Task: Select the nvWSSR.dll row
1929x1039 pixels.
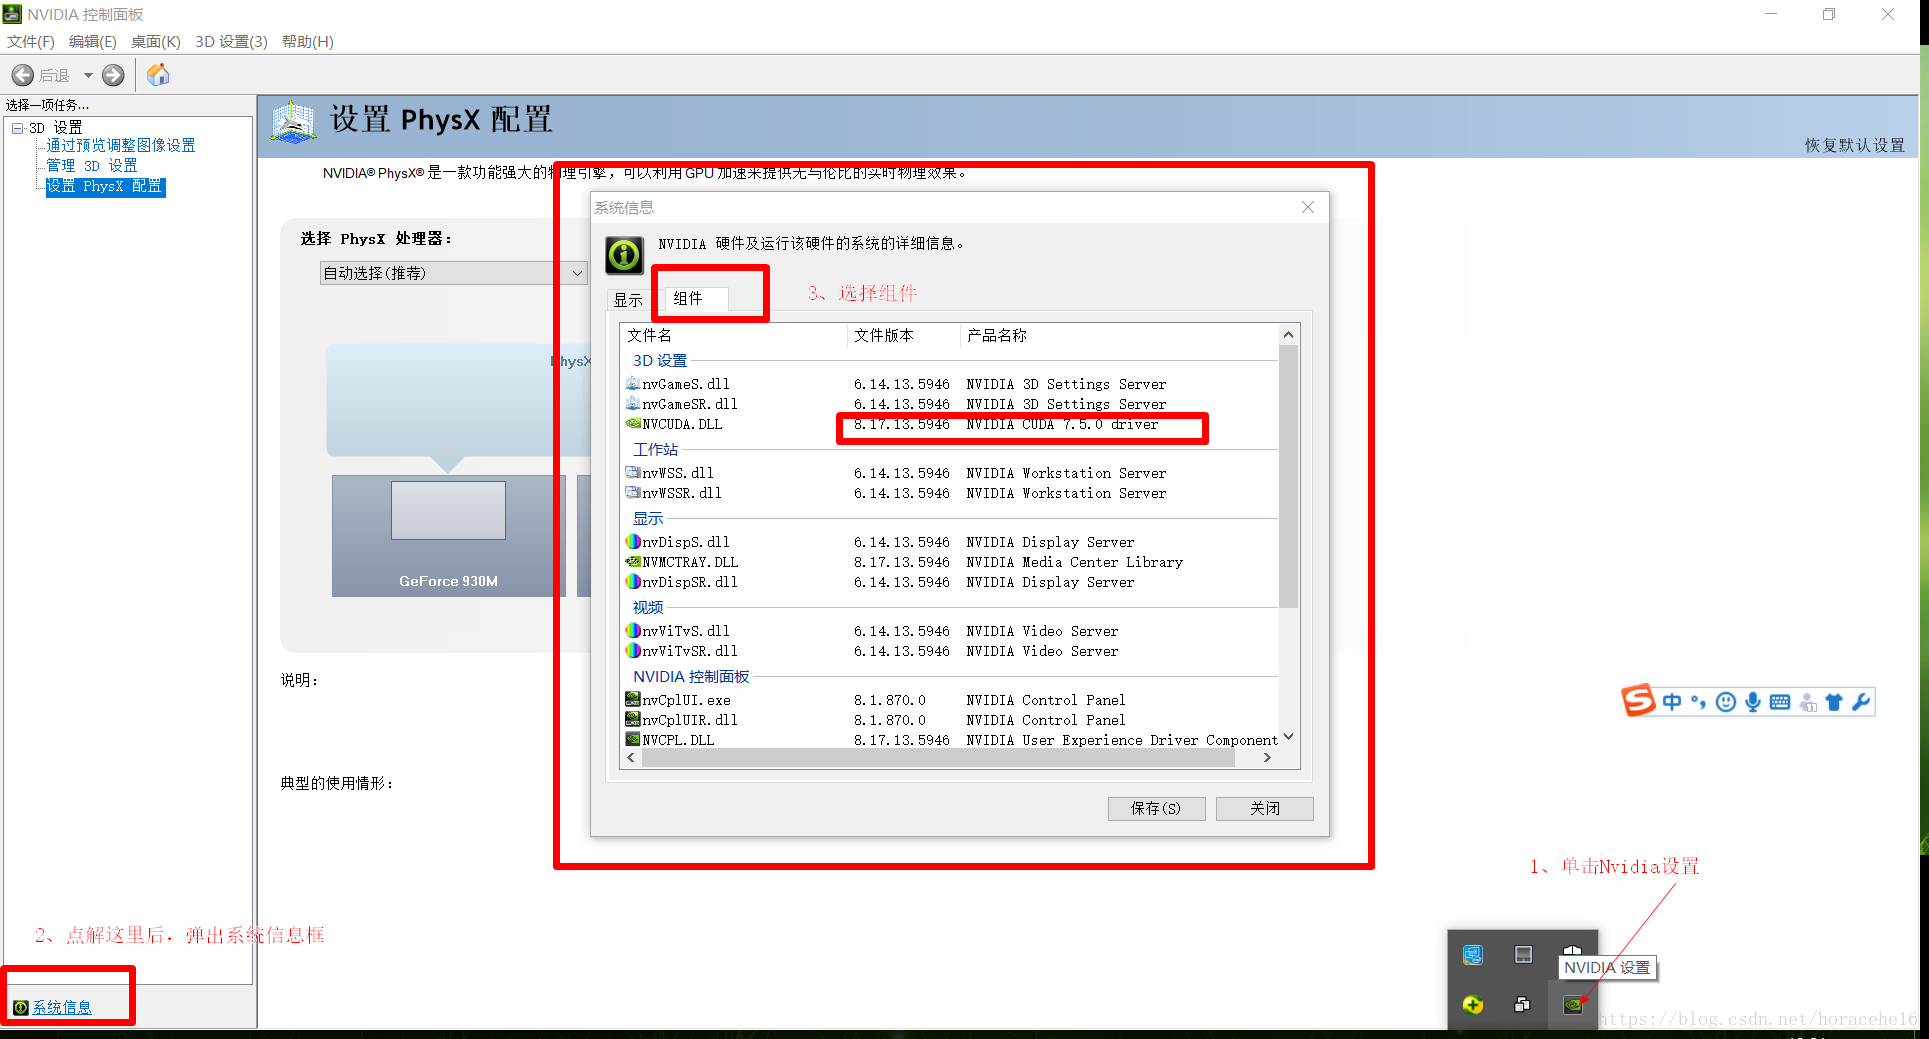Action: tap(950, 493)
